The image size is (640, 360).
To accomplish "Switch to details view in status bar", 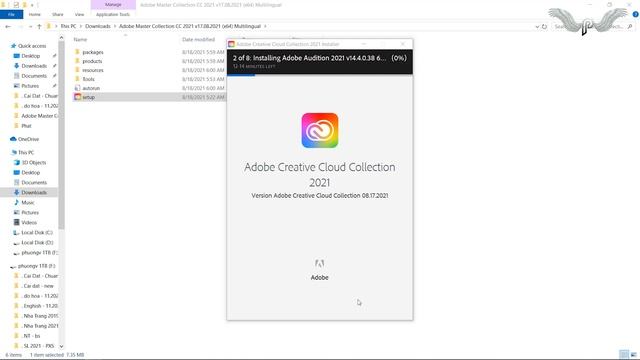I will click(x=624, y=354).
